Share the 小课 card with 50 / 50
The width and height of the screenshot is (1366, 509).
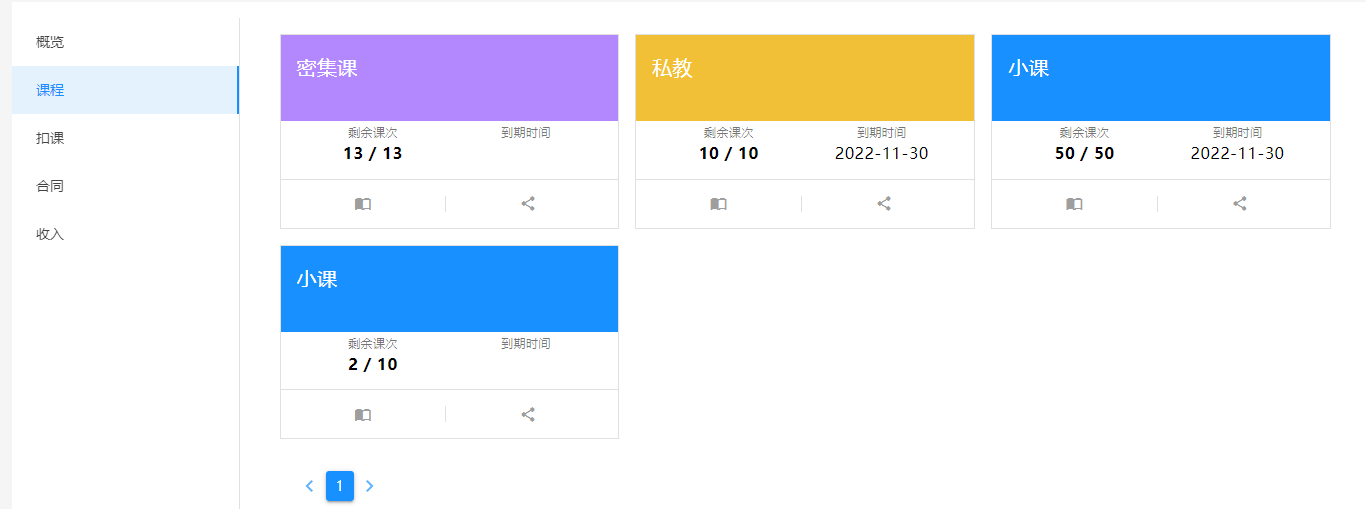pyautogui.click(x=1240, y=204)
